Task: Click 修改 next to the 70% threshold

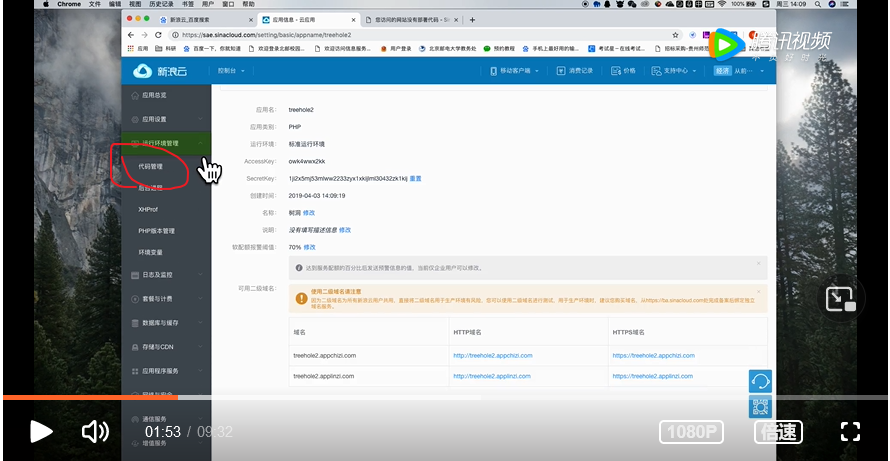Action: (309, 247)
